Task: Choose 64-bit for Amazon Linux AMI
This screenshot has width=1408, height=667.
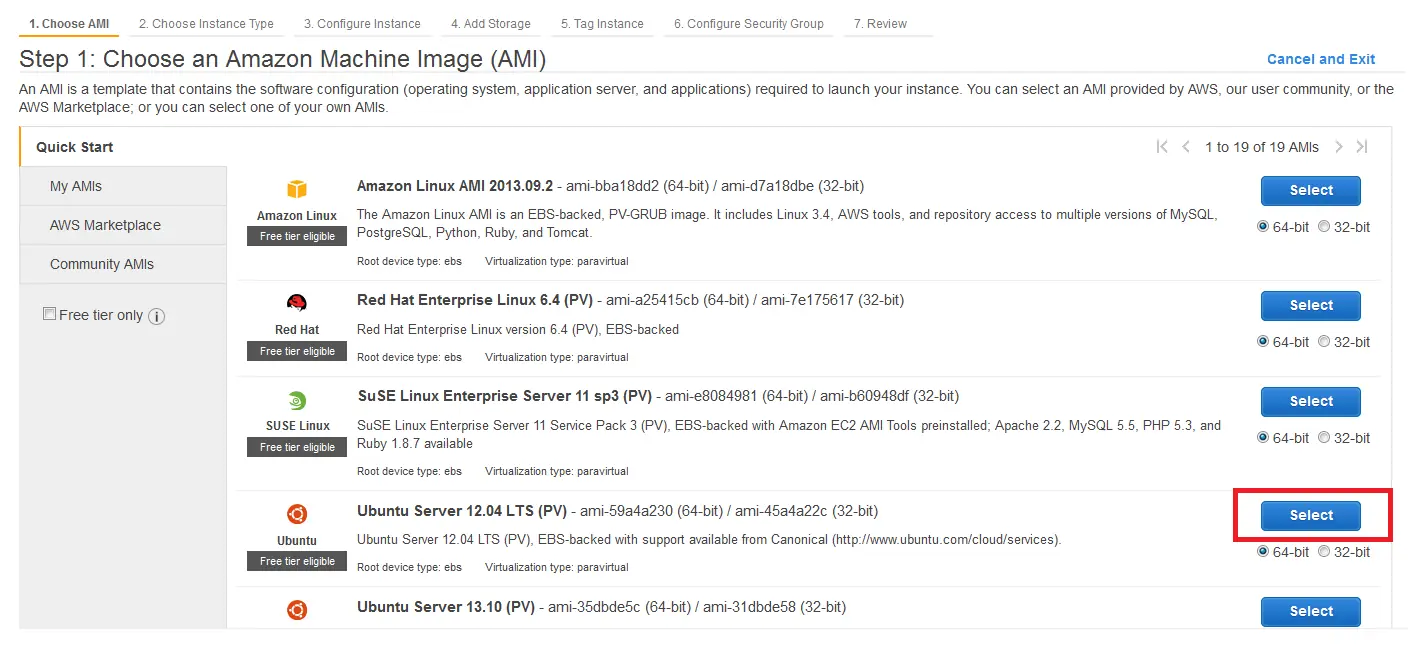Action: tap(1263, 227)
